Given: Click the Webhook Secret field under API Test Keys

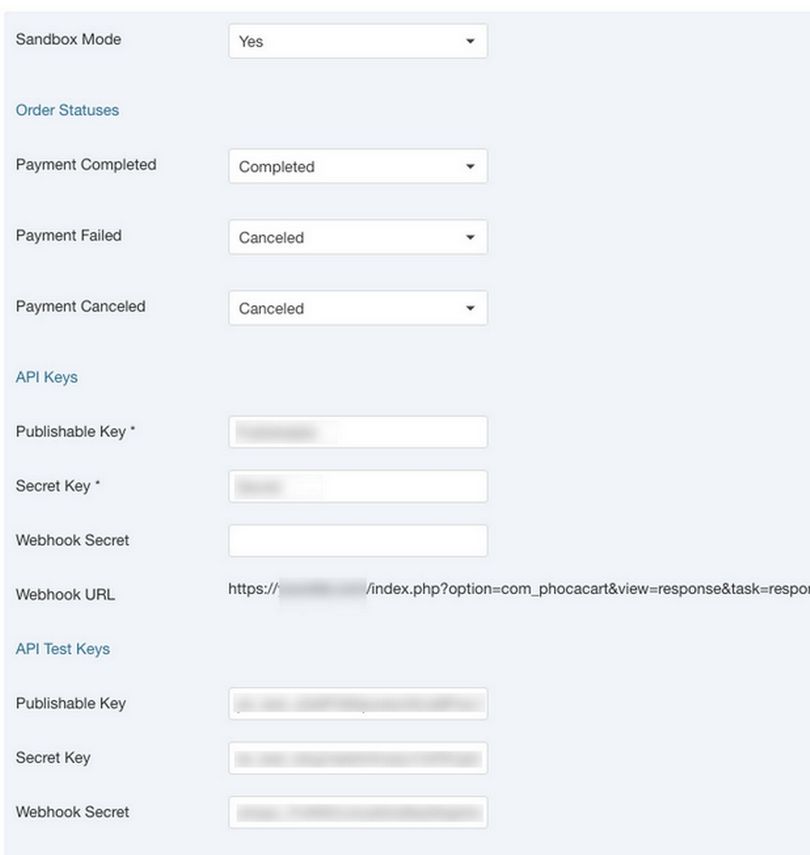Looking at the screenshot, I should tap(357, 812).
